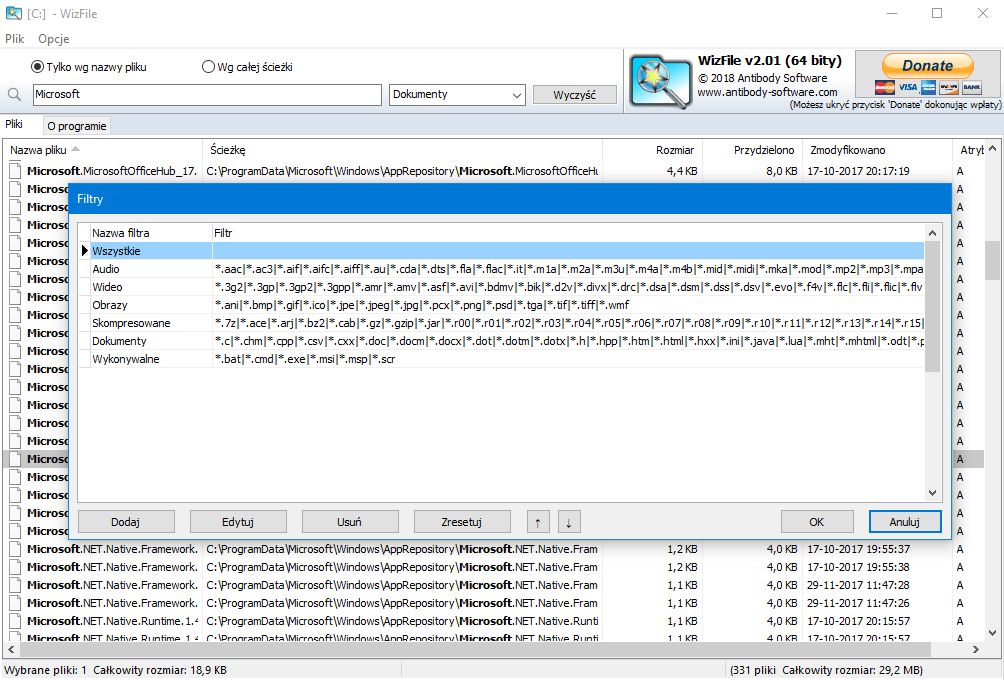The height and width of the screenshot is (680, 1004).
Task: Sort by Rozmiar column header
Action: [652, 150]
